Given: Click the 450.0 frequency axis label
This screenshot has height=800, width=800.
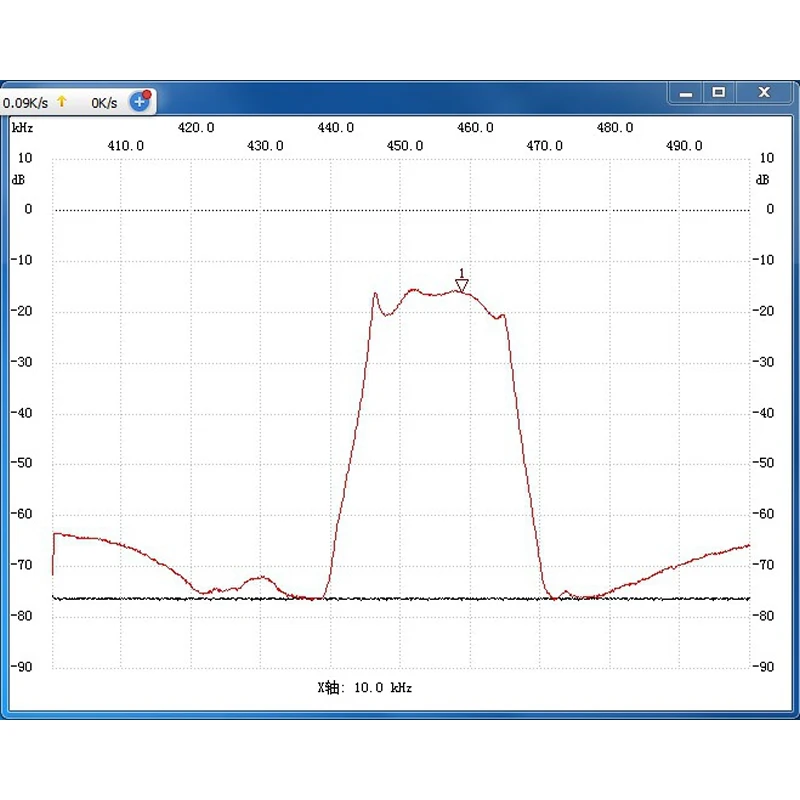Looking at the screenshot, I should [405, 146].
